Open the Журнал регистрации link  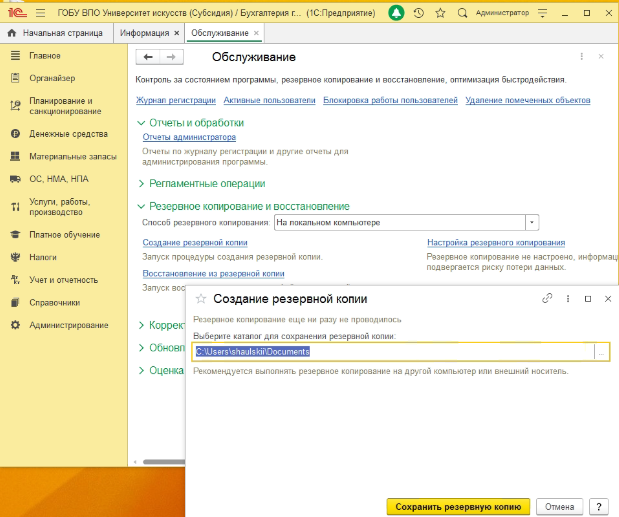176,100
